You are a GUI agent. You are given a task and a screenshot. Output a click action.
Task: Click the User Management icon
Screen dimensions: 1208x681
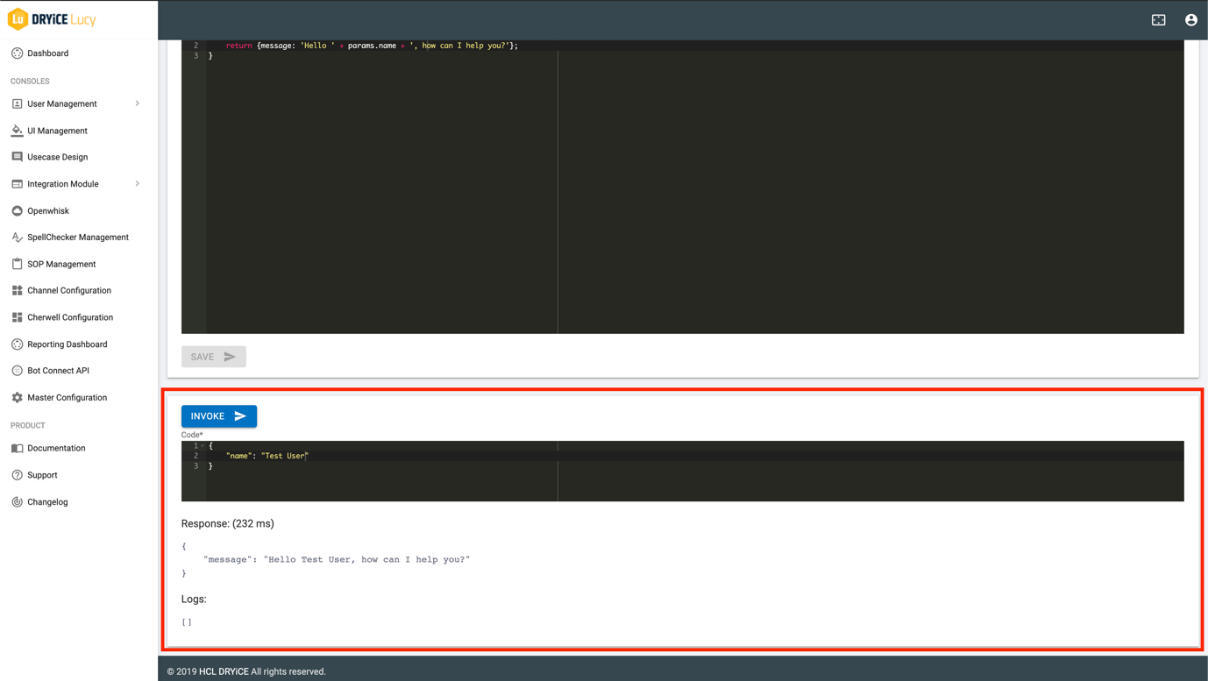17,104
